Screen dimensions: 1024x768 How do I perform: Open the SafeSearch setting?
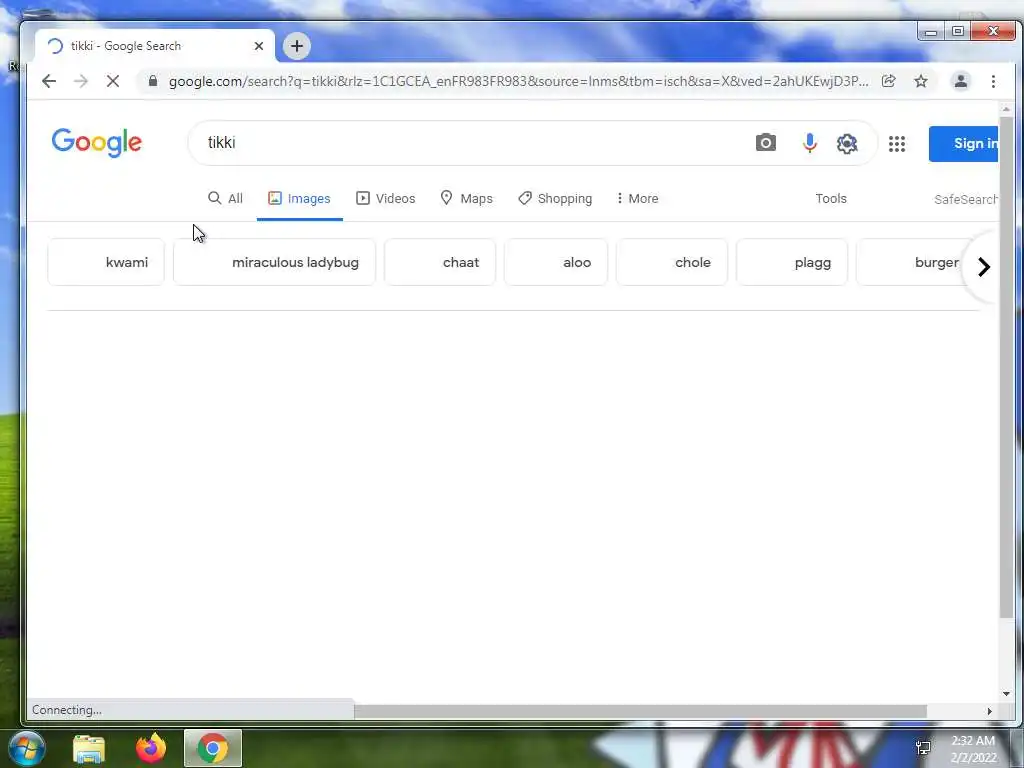point(965,199)
